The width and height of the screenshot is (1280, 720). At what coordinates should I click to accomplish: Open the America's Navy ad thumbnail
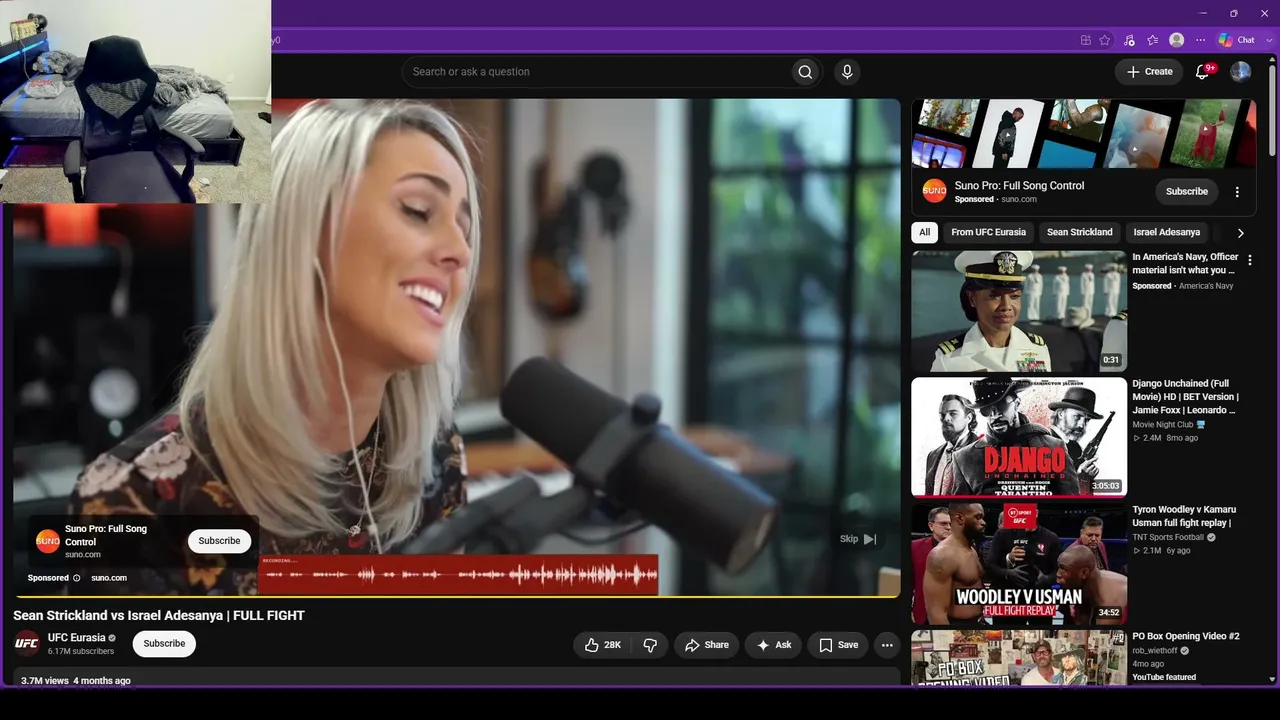coord(1019,311)
